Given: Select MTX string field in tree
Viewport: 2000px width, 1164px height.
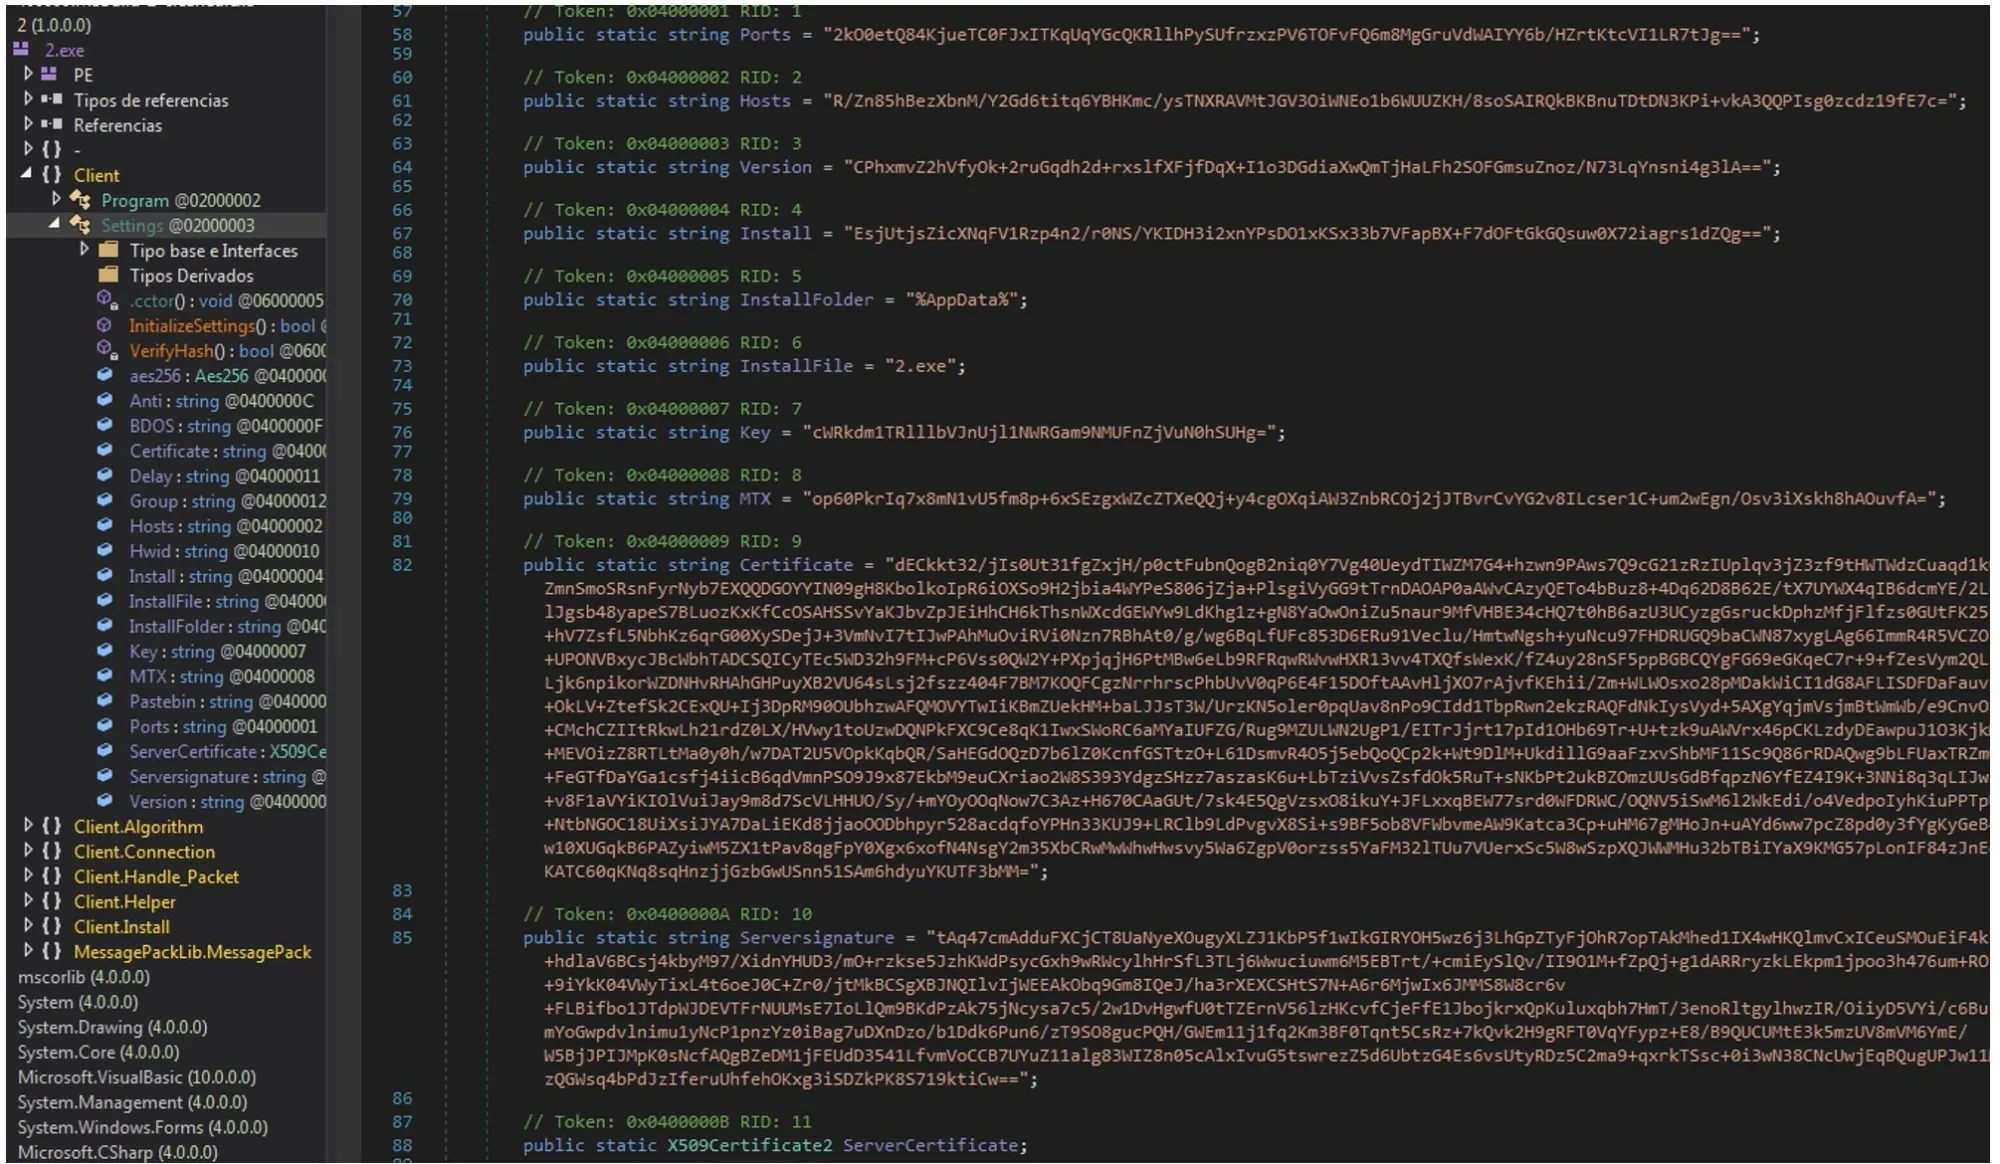Looking at the screenshot, I should pos(222,676).
